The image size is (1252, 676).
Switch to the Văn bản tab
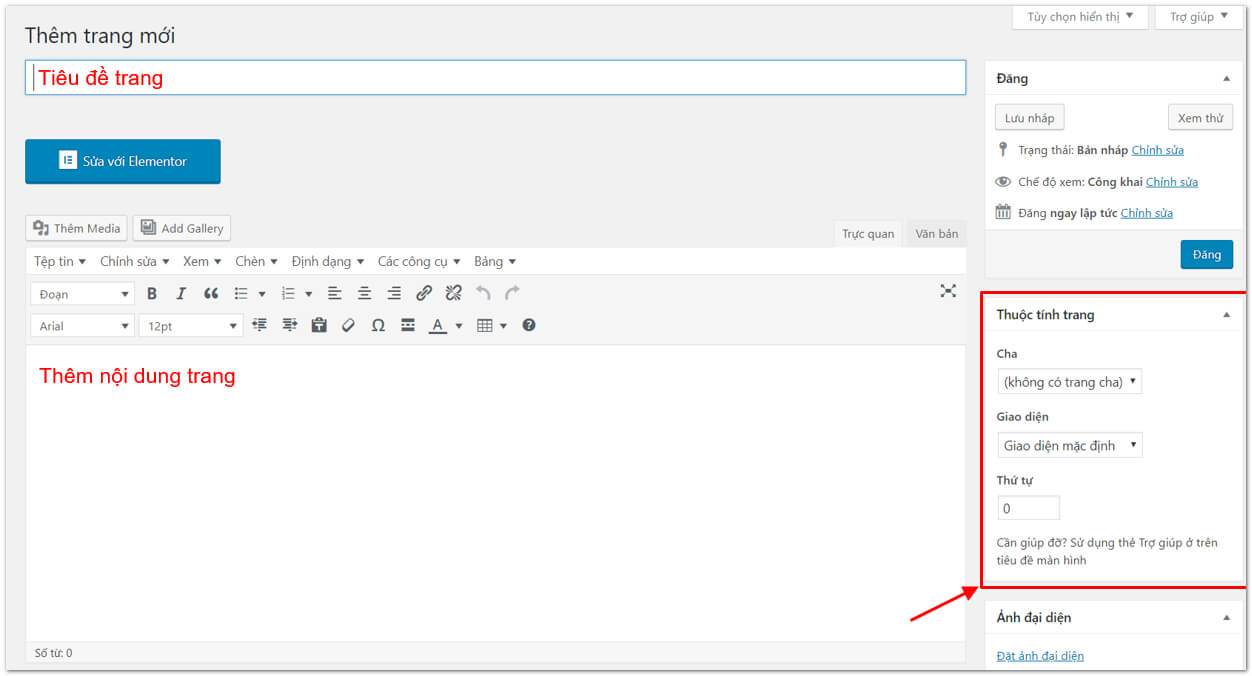coord(936,234)
